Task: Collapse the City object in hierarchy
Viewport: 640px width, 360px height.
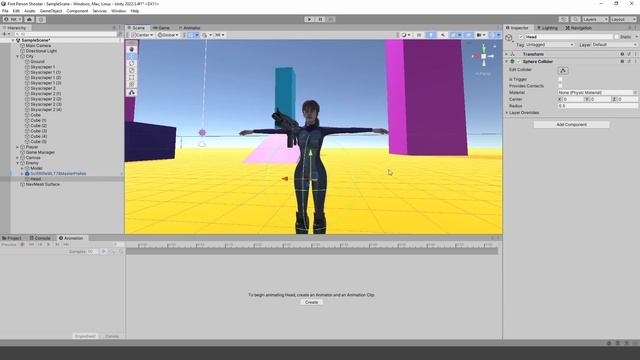Action: [18, 56]
